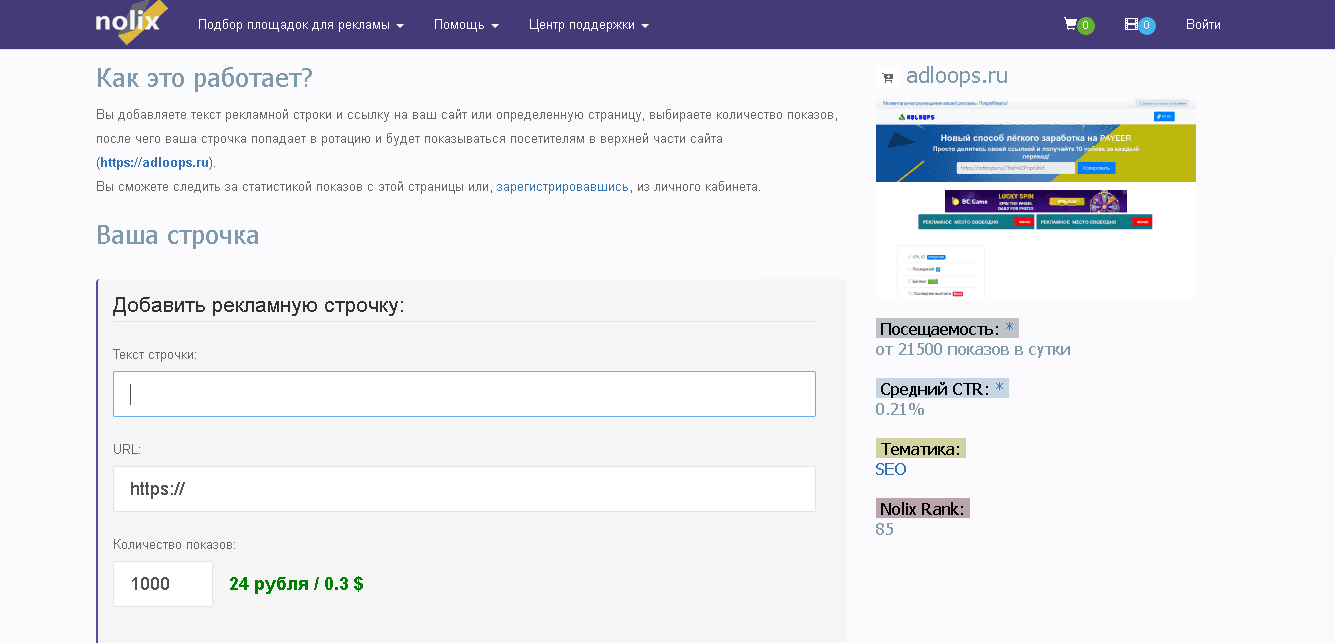Expand the Подбор площадок для рекламы menu

[301, 25]
